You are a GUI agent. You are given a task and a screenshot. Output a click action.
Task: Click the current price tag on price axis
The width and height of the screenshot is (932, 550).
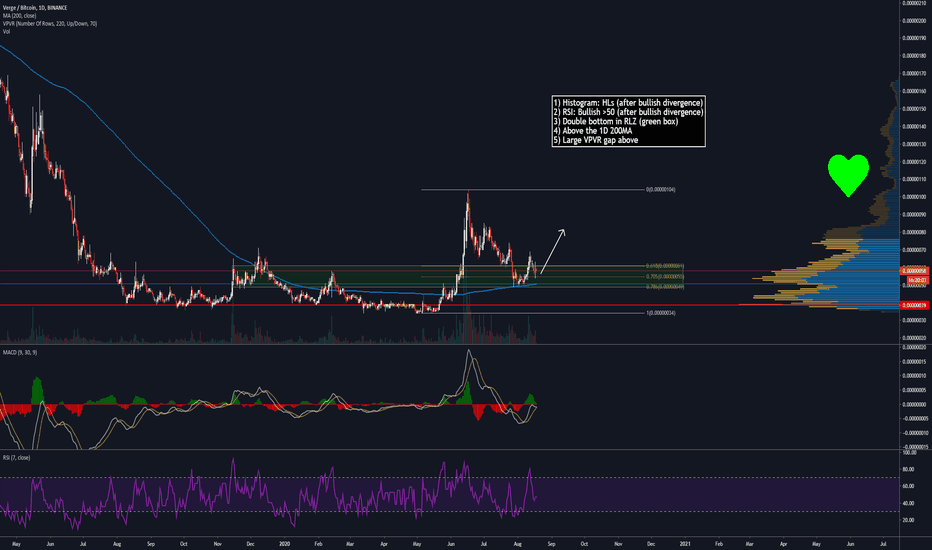coord(915,271)
